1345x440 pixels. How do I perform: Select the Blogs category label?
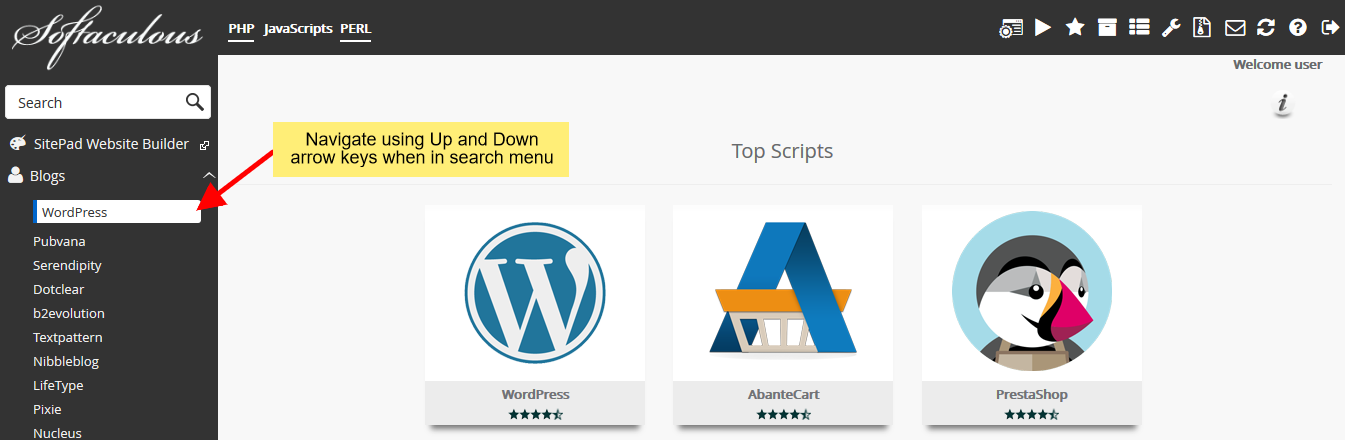click(x=48, y=176)
